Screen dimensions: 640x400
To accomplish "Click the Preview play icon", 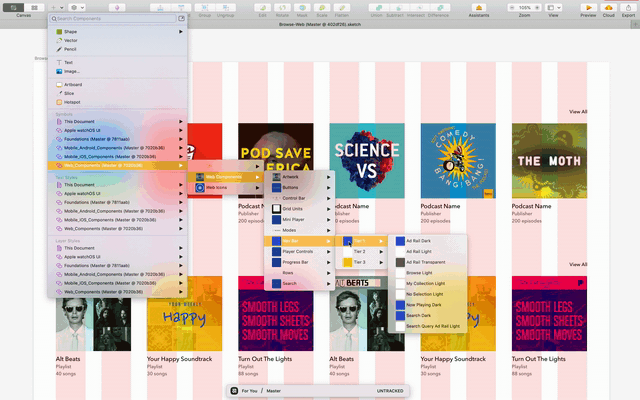I will 588,7.
